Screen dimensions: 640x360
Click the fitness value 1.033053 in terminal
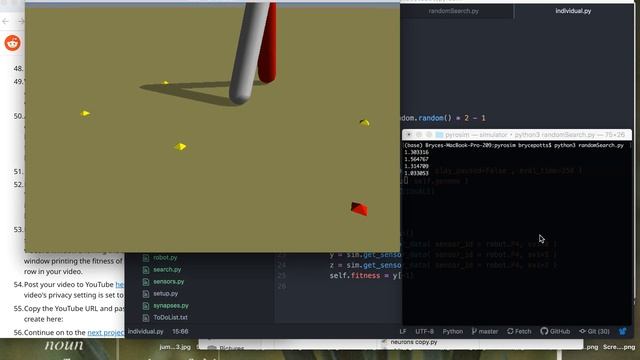[x=416, y=173]
